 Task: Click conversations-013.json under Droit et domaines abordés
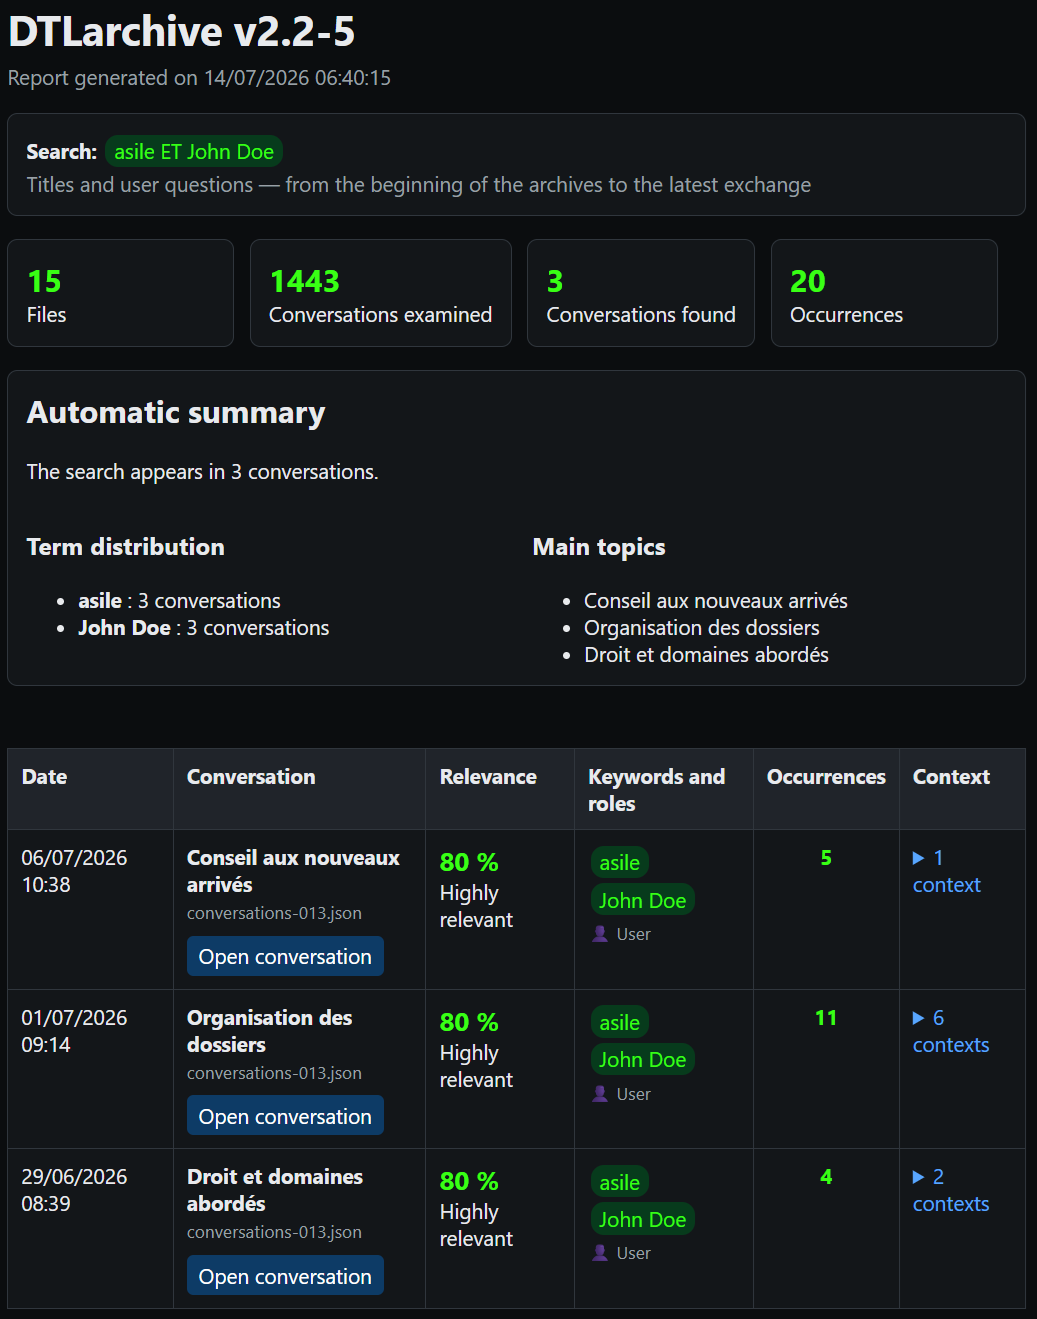(274, 1232)
